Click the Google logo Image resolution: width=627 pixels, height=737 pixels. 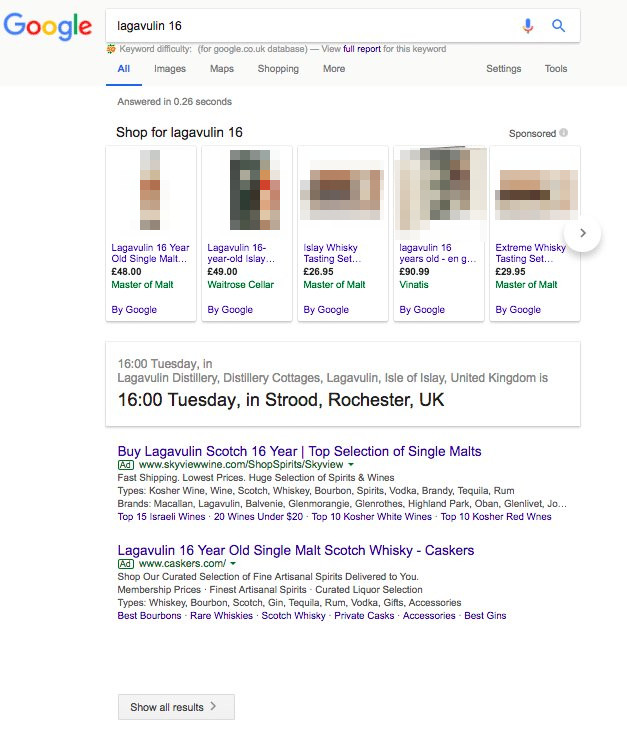47,26
